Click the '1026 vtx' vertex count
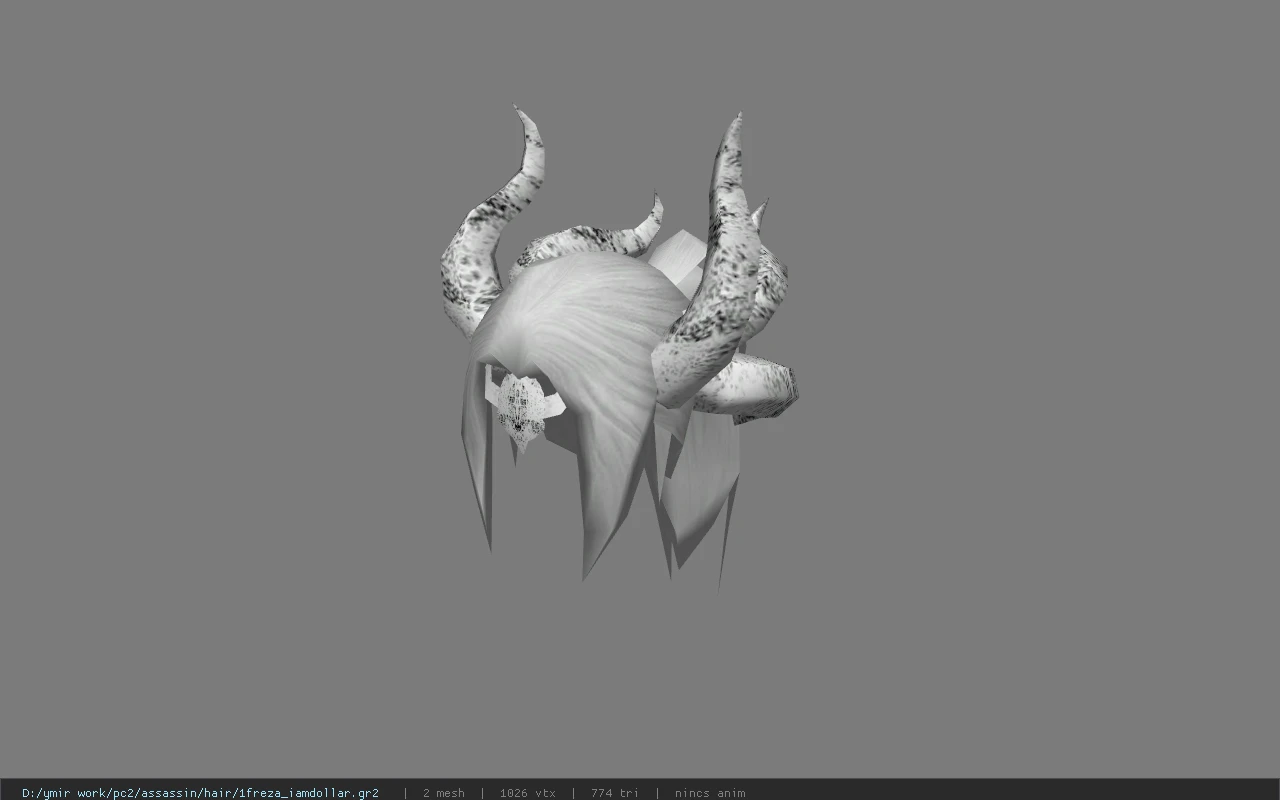The height and width of the screenshot is (800, 1280). coord(527,793)
